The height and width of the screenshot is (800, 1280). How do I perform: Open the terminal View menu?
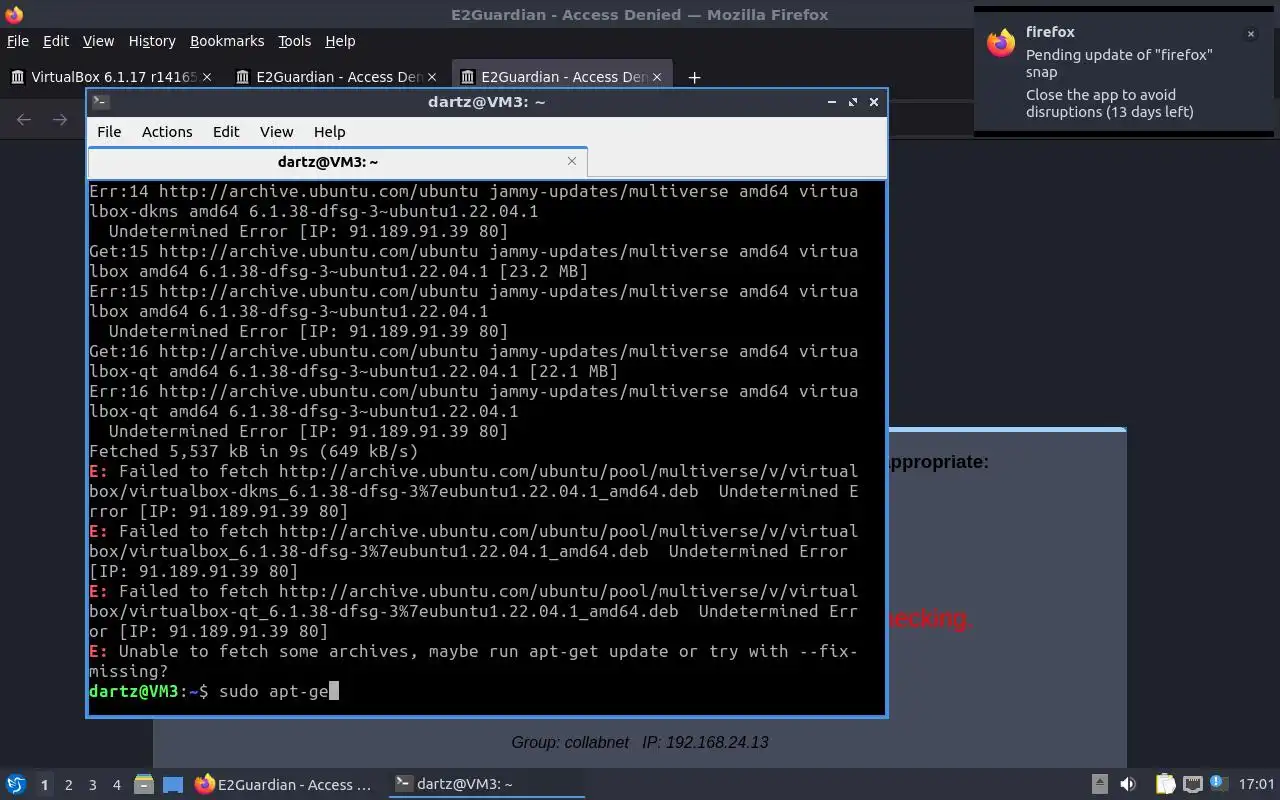pyautogui.click(x=276, y=131)
